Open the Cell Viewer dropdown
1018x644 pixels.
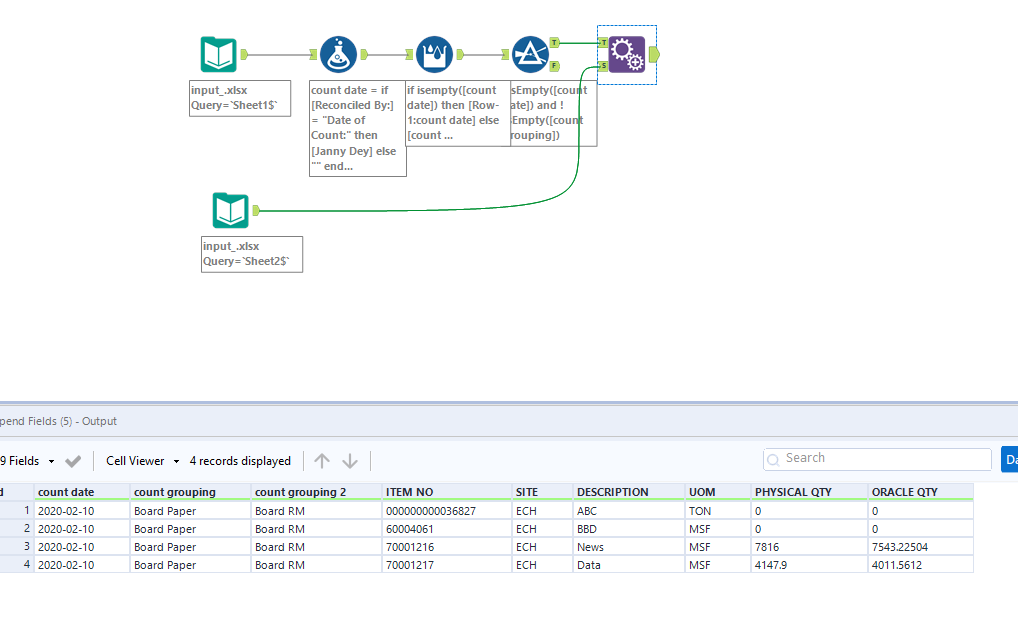click(140, 460)
